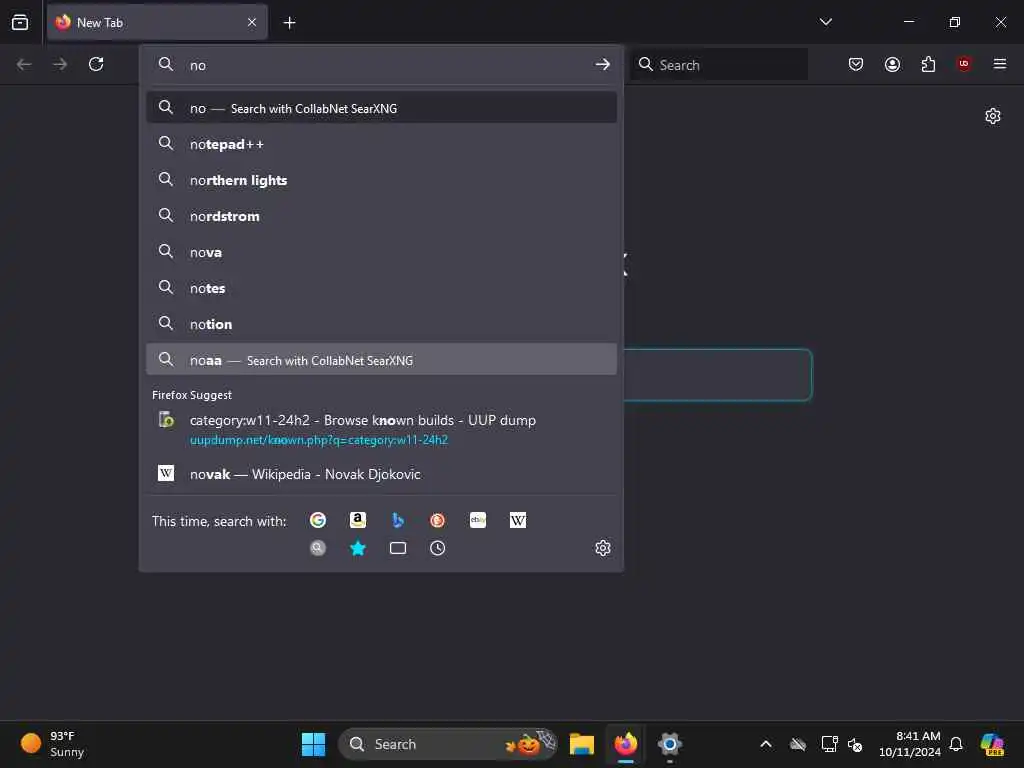Show hidden system tray icons
This screenshot has width=1024, height=768.
pyautogui.click(x=766, y=744)
